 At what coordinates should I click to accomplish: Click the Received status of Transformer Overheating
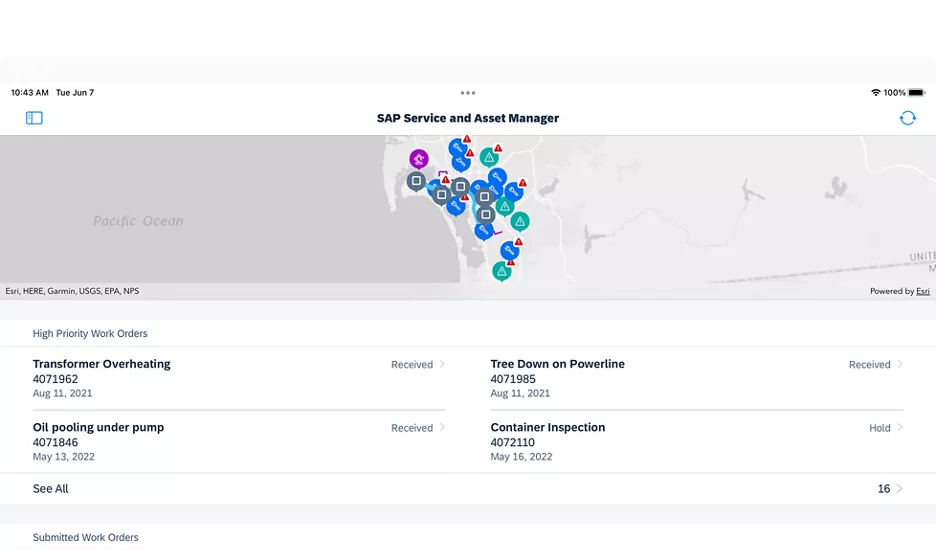(x=412, y=364)
